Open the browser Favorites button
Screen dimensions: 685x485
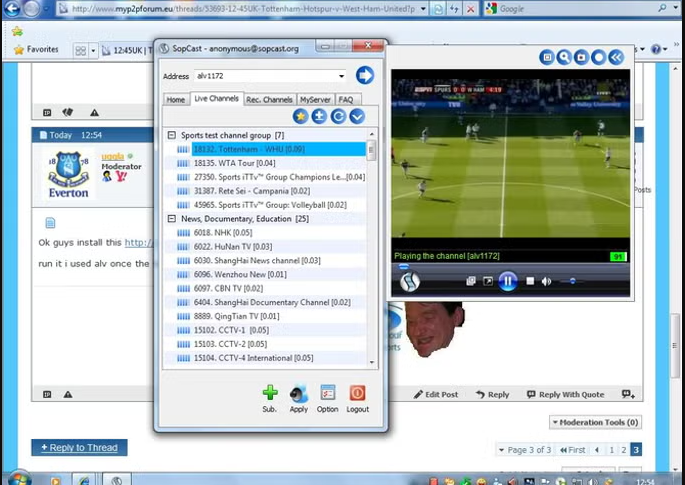(x=36, y=49)
